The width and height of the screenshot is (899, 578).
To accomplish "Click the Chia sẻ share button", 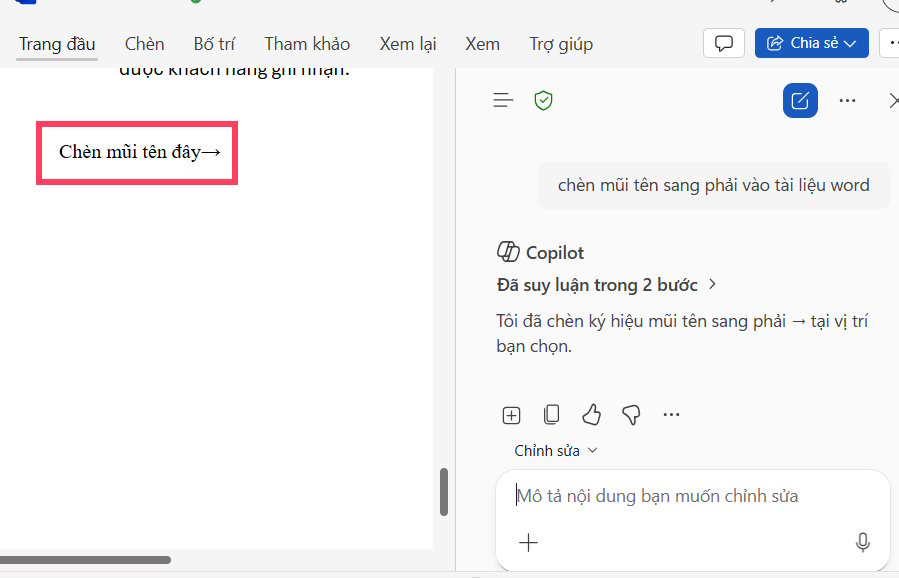I will pos(811,43).
